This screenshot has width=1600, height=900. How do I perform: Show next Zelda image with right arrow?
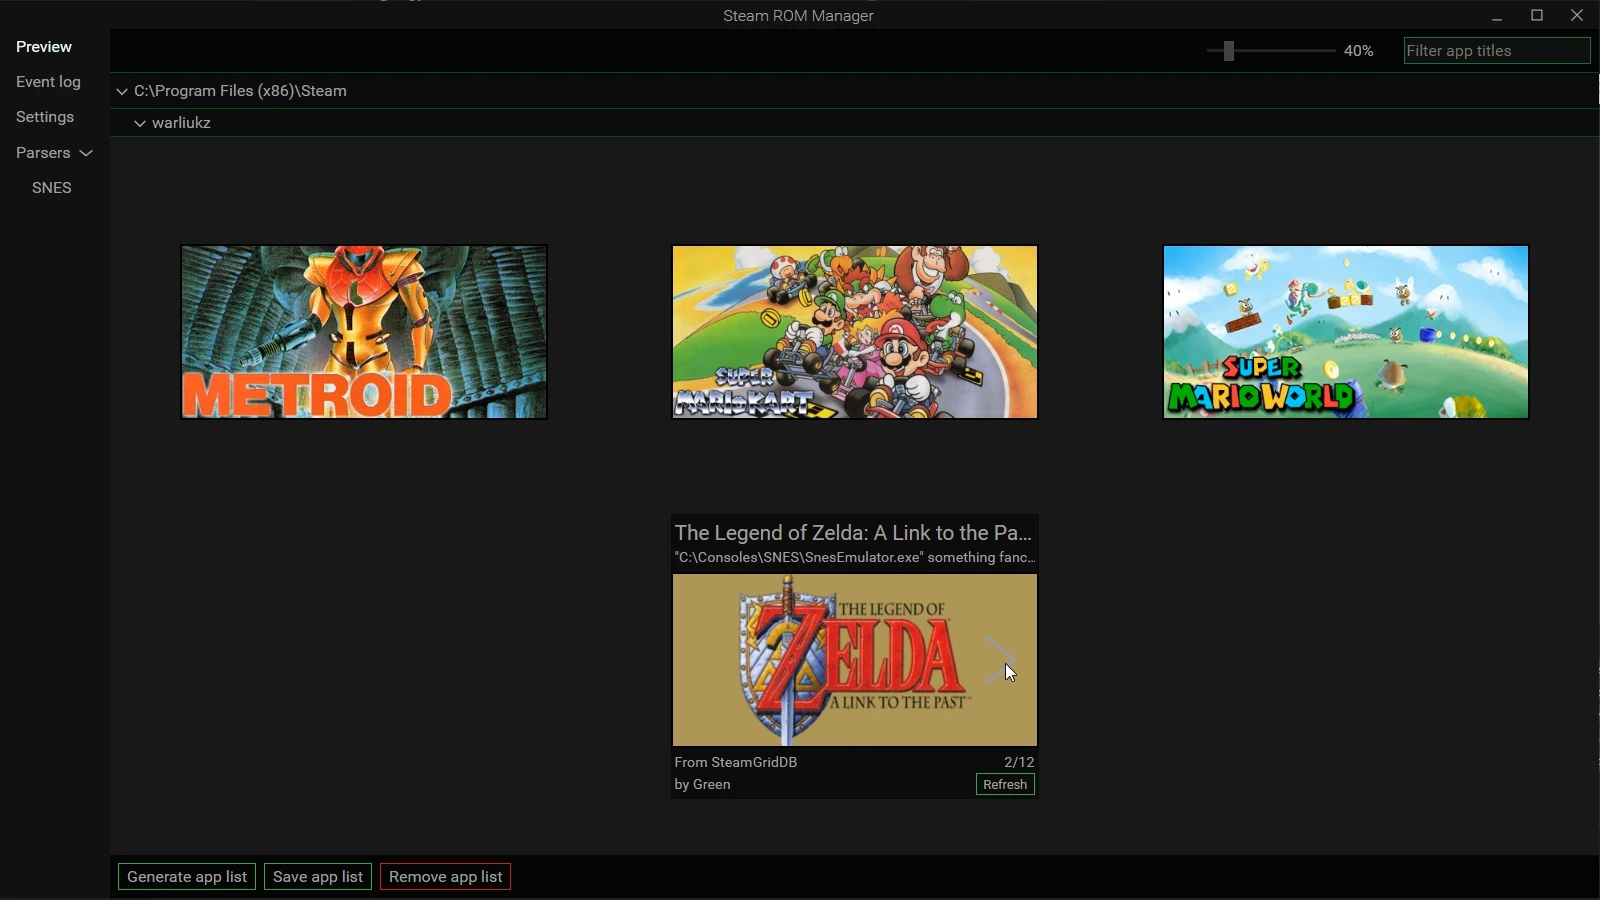1000,660
